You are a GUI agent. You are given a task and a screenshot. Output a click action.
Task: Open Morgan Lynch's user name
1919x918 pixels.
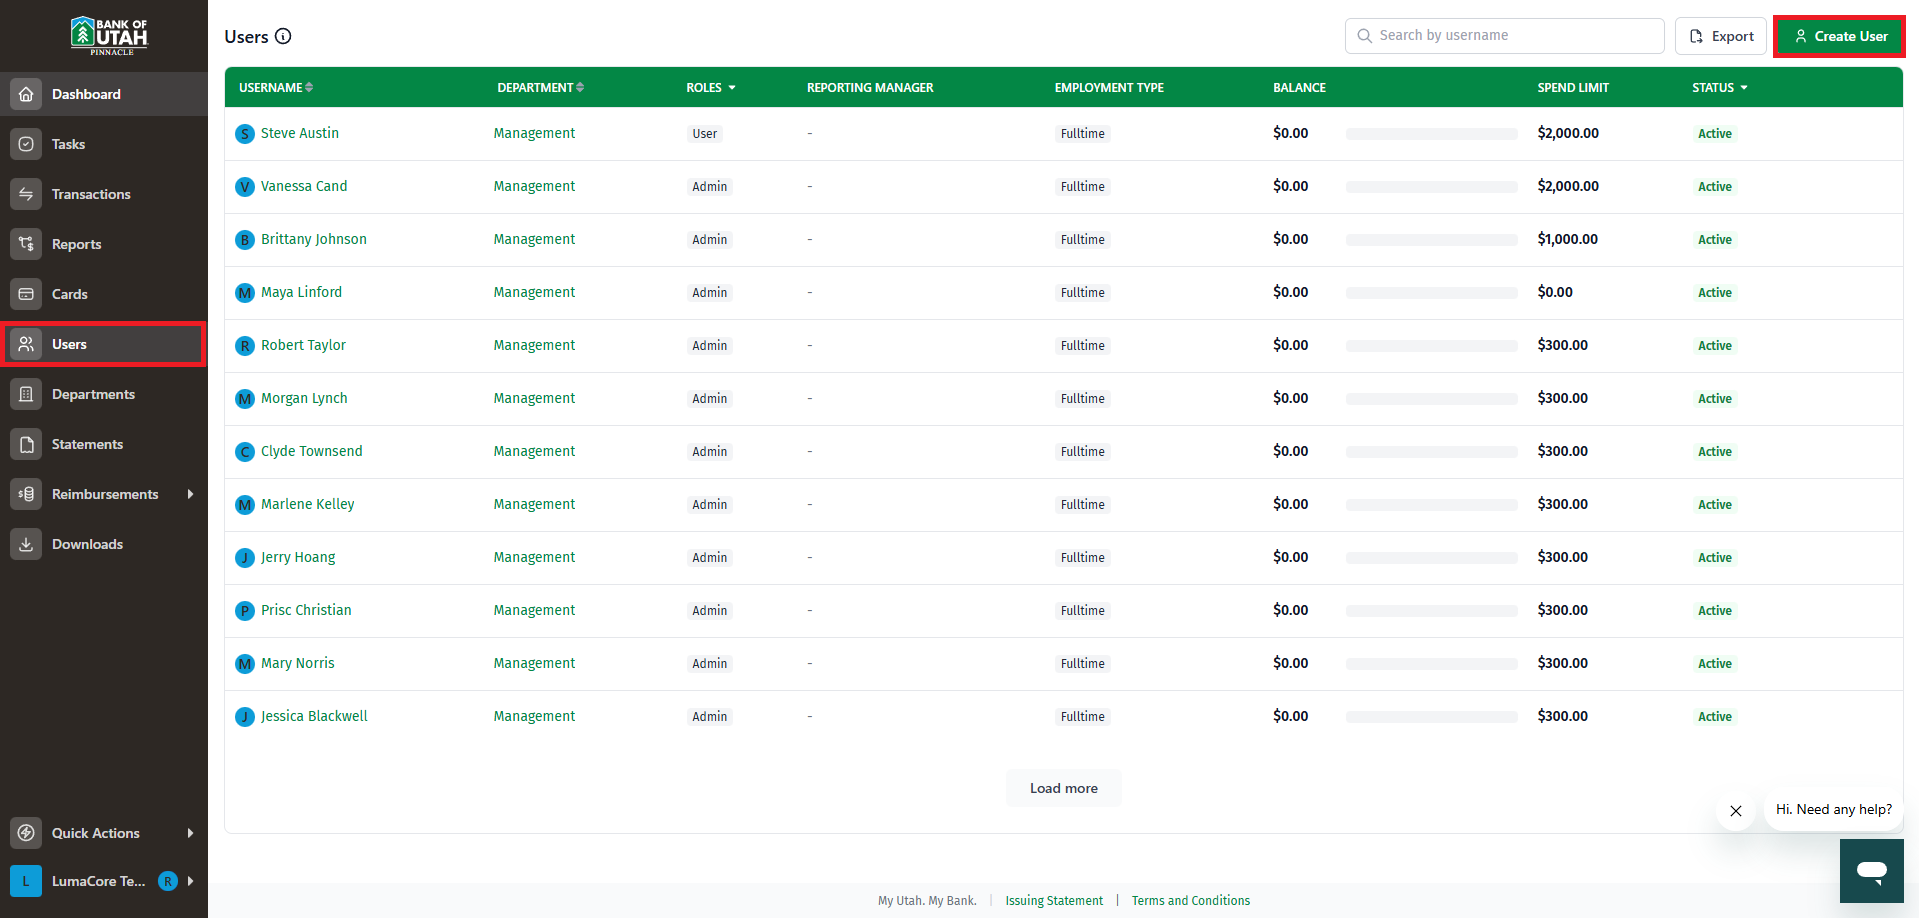(x=304, y=398)
